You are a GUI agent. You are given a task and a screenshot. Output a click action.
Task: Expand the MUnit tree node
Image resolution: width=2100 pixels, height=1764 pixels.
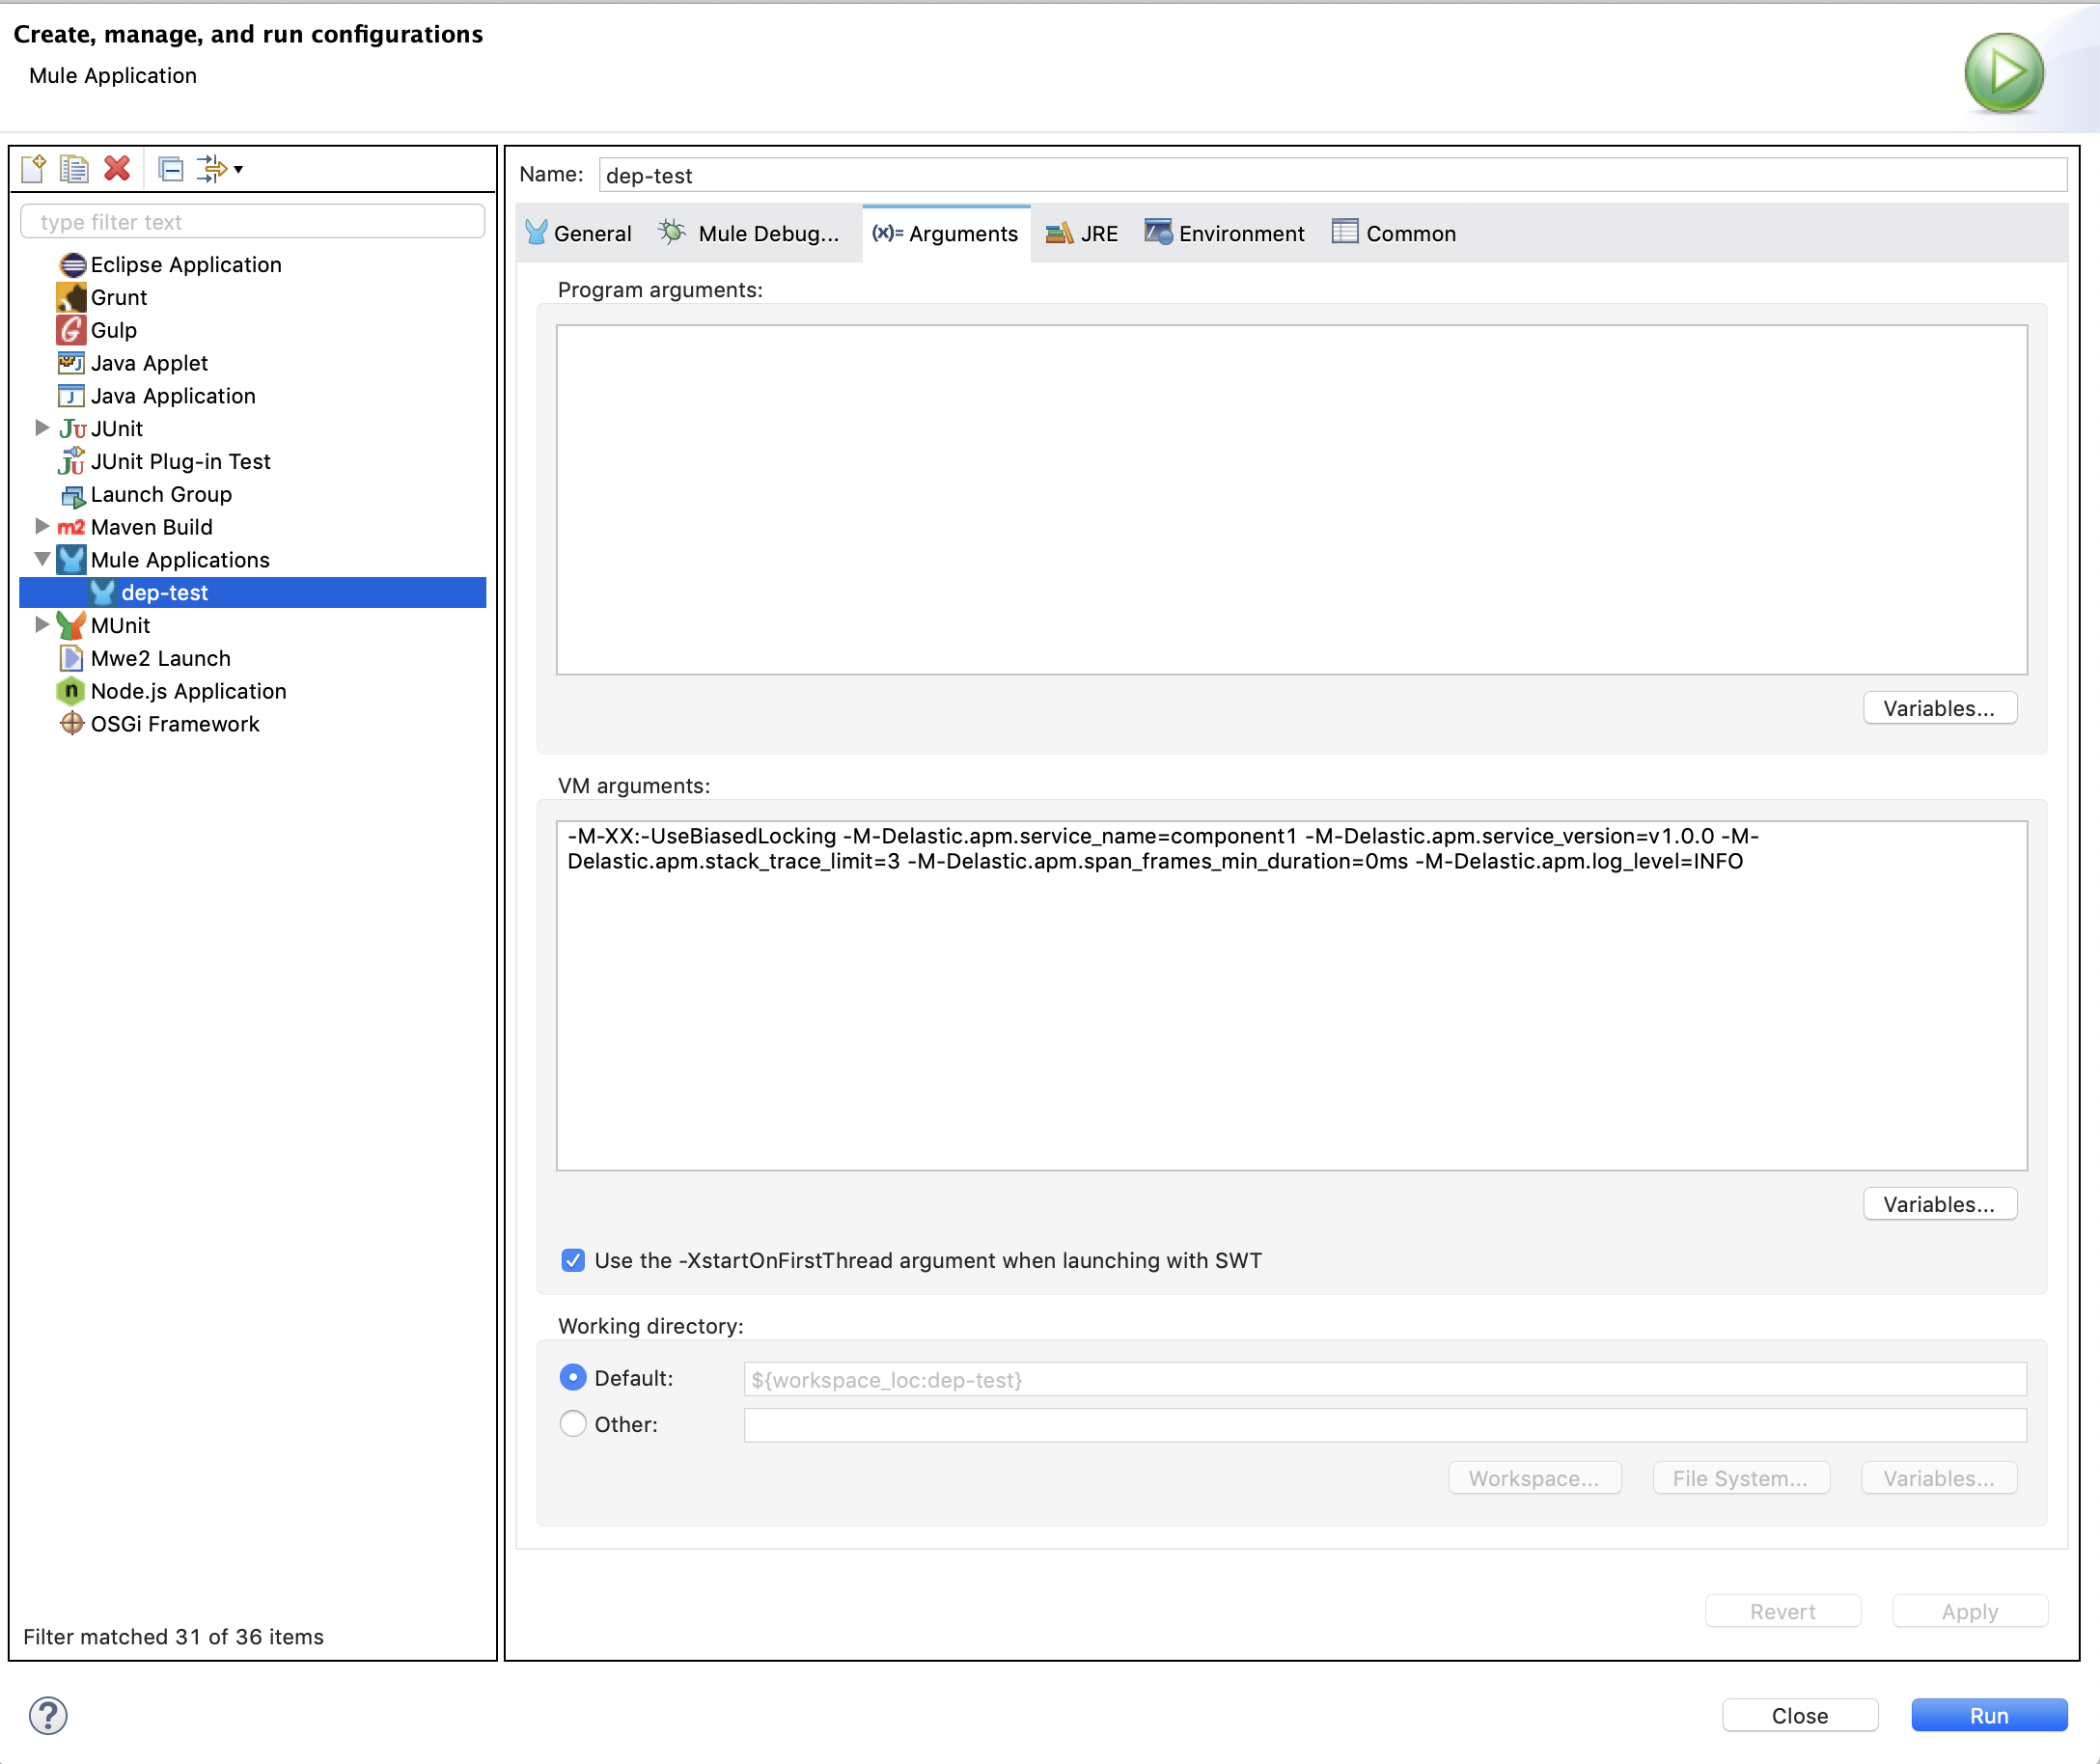[x=39, y=624]
